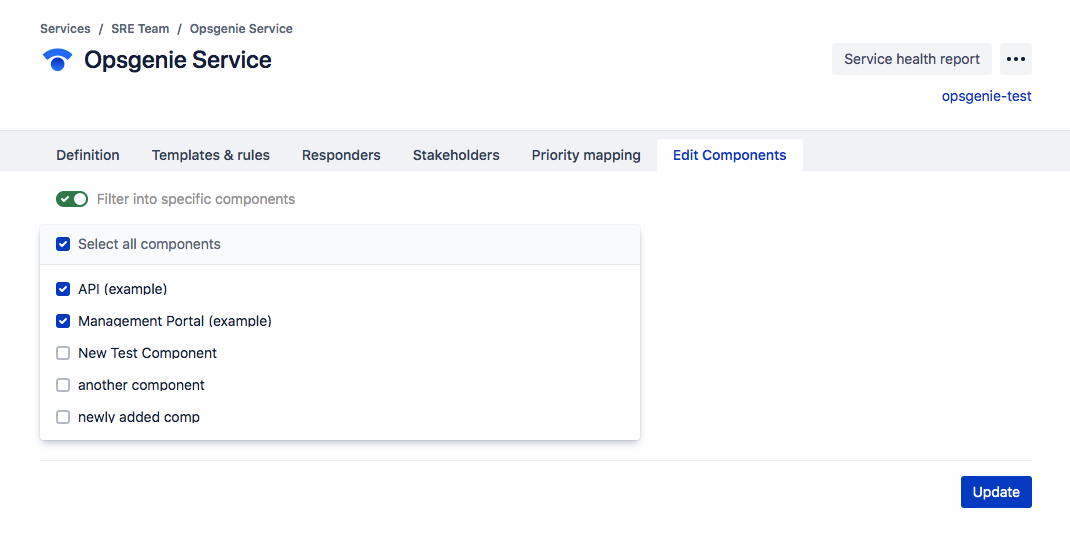Select the Stakeholders tab
The height and width of the screenshot is (534, 1070).
pyautogui.click(x=456, y=155)
